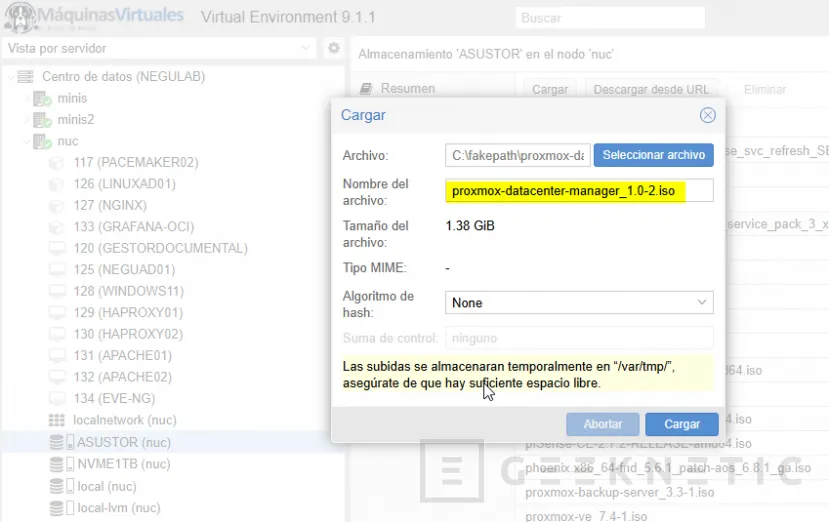This screenshot has width=829, height=522.
Task: Select 126 (LINUXAD01) in the tree
Action: point(125,184)
